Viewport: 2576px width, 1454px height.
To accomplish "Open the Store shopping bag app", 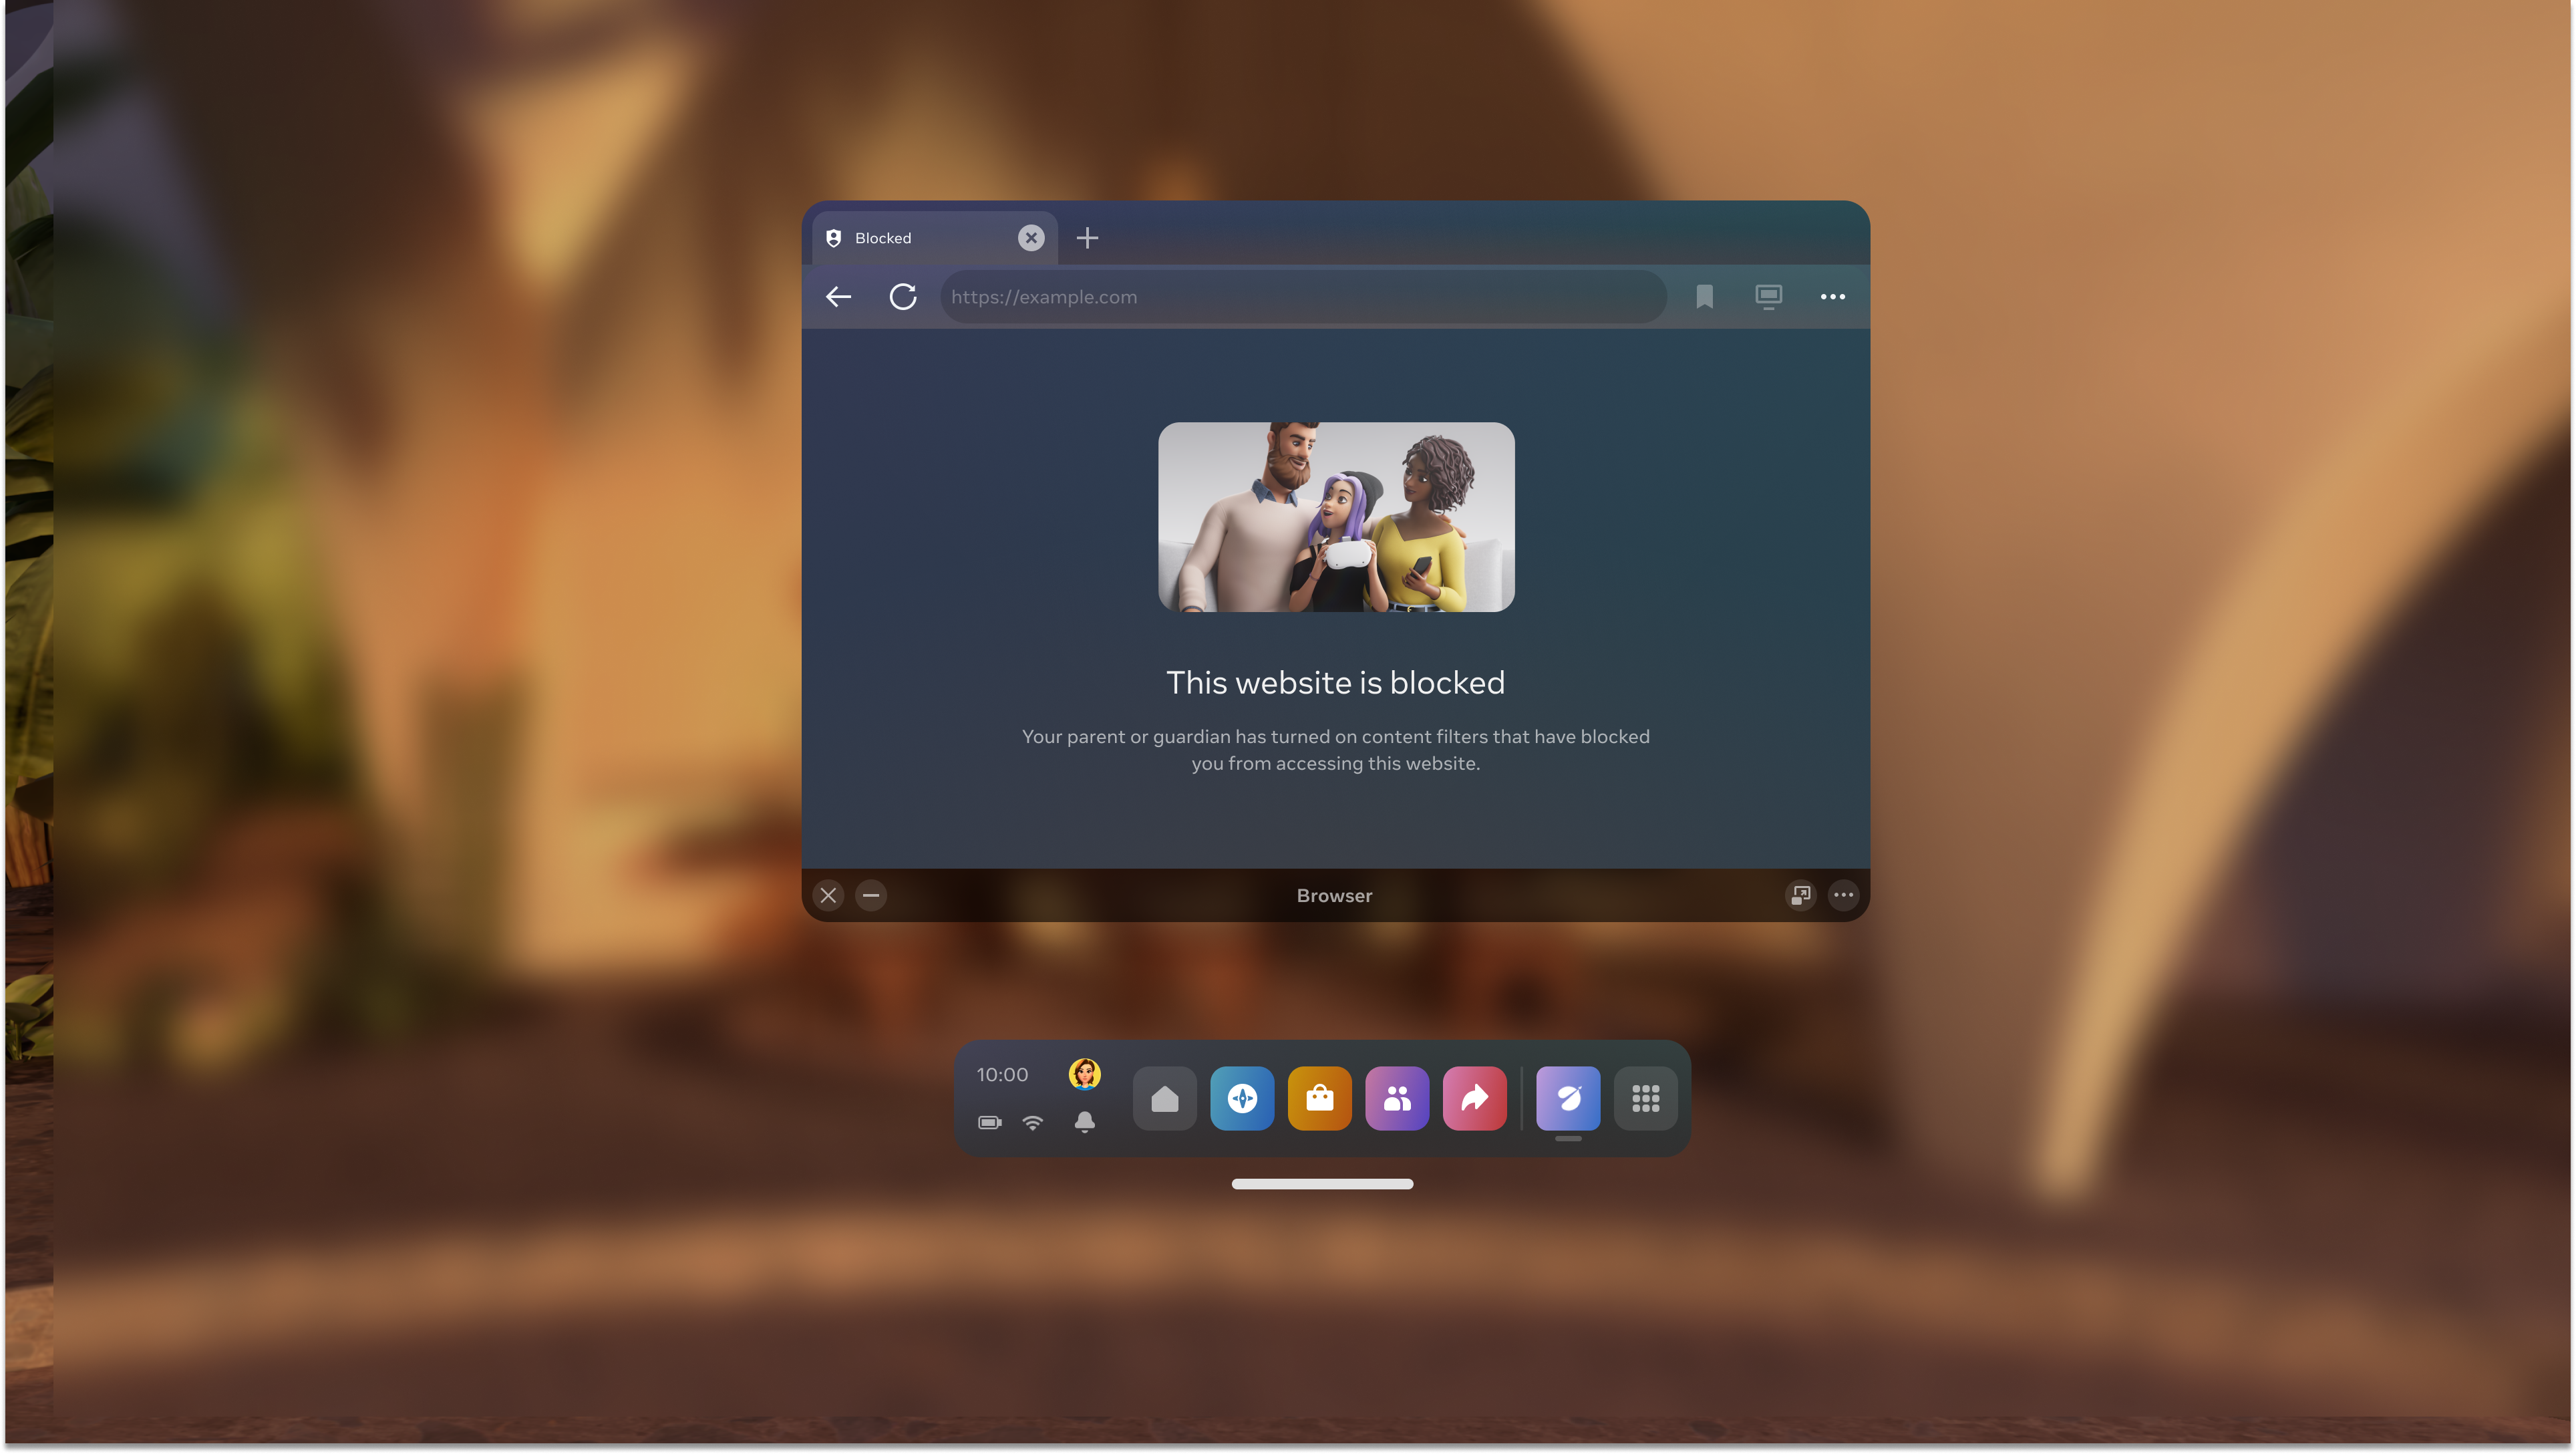I will [x=1319, y=1099].
